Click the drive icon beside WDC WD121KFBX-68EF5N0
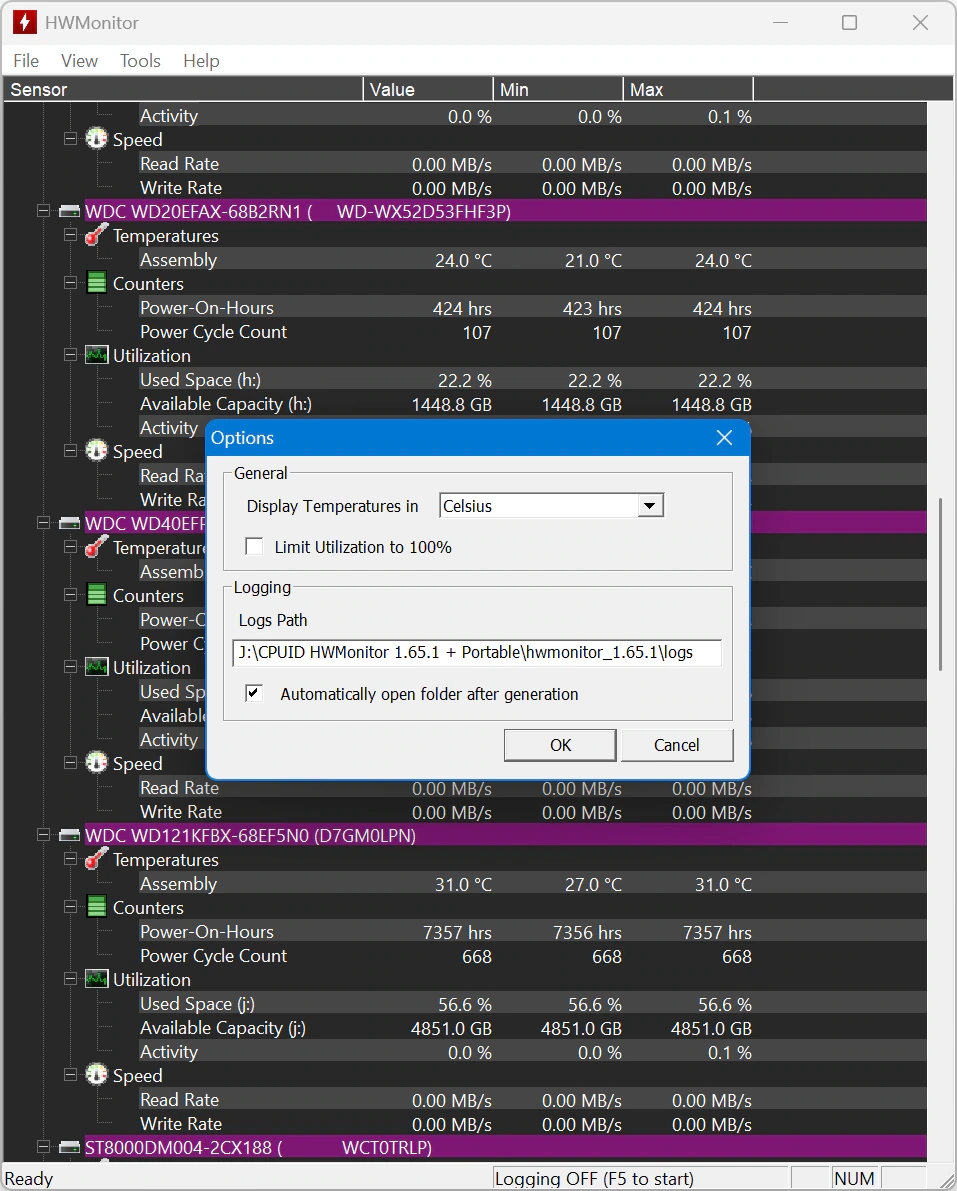The height and width of the screenshot is (1191, 957). click(x=70, y=836)
